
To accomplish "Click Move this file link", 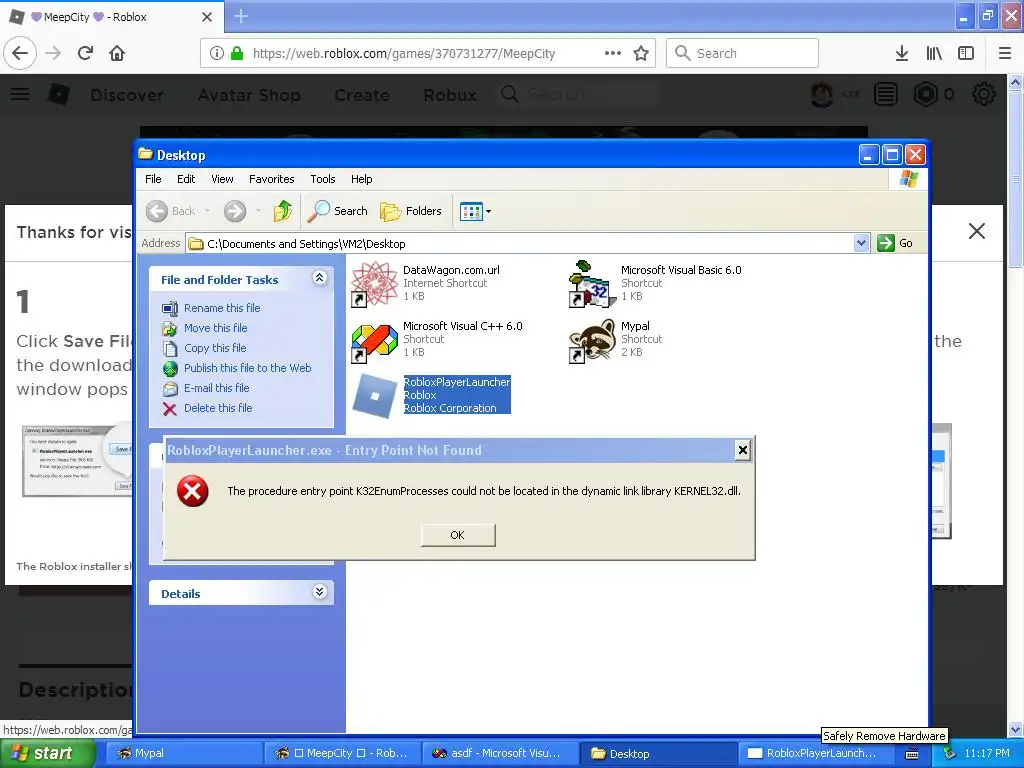I will click(216, 328).
